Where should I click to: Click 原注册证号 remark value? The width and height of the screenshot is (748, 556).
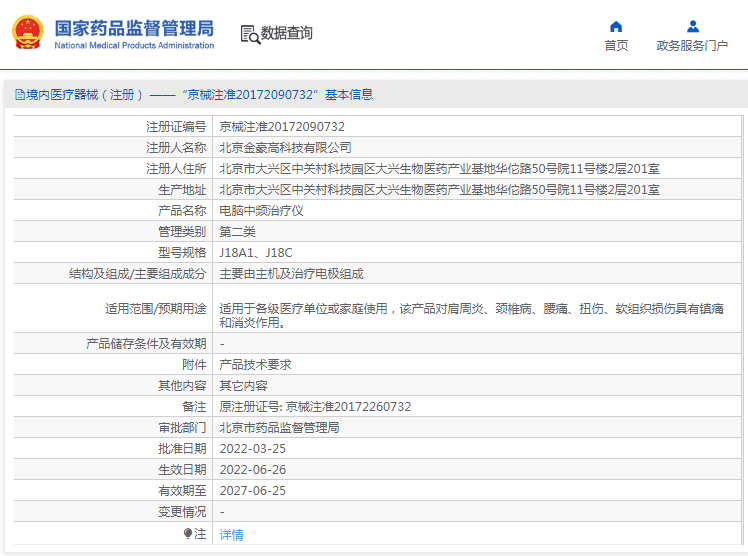click(x=315, y=407)
